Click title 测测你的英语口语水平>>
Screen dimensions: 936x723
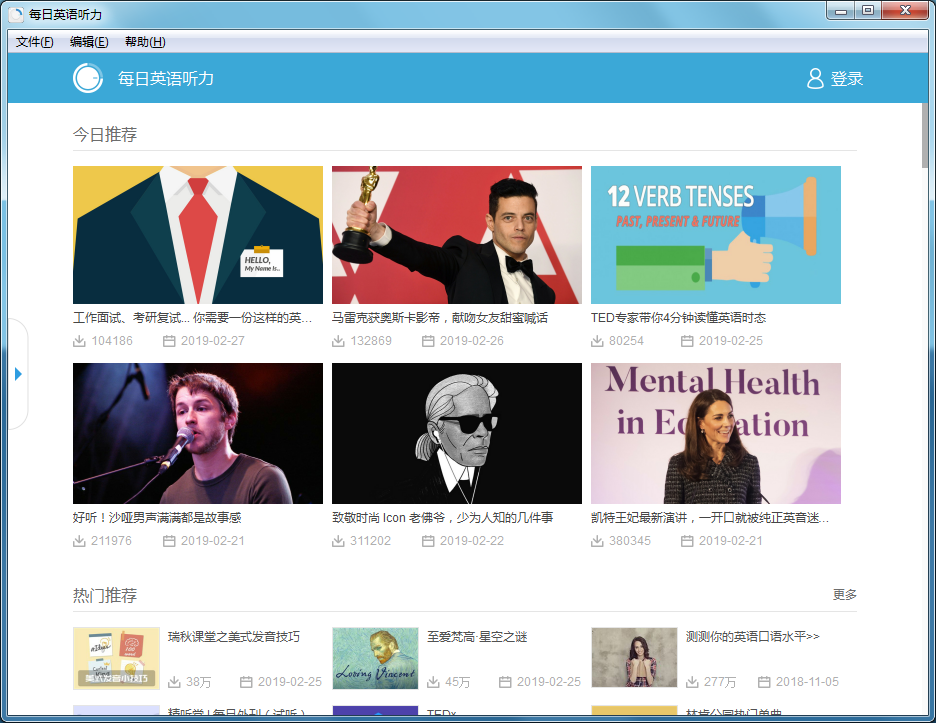(753, 636)
